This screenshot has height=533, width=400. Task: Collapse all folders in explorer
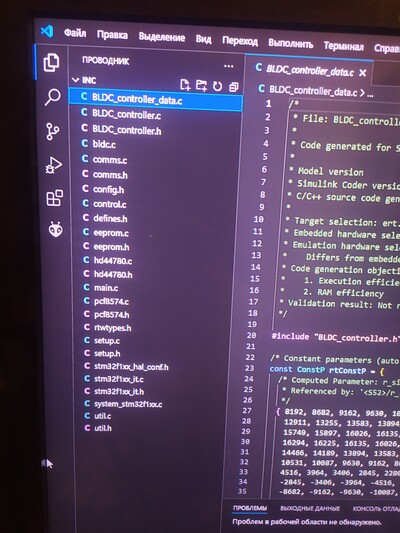[x=233, y=87]
